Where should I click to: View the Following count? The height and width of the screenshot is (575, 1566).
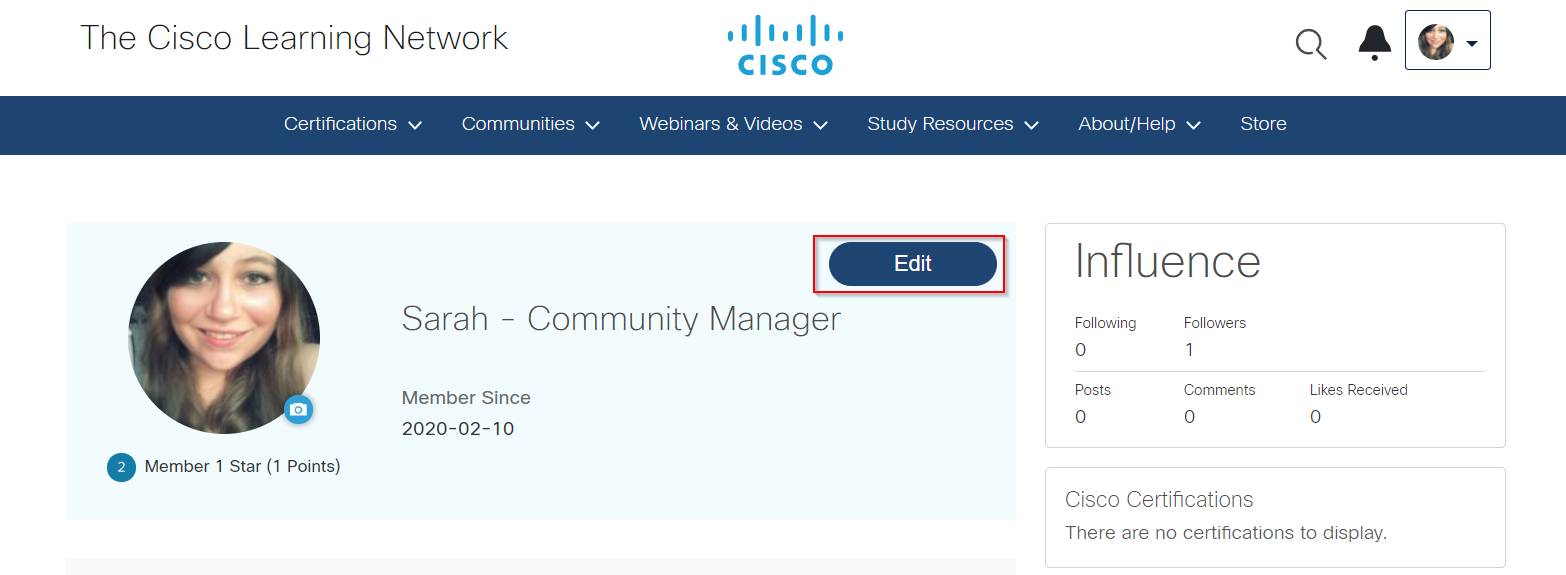tap(1080, 350)
